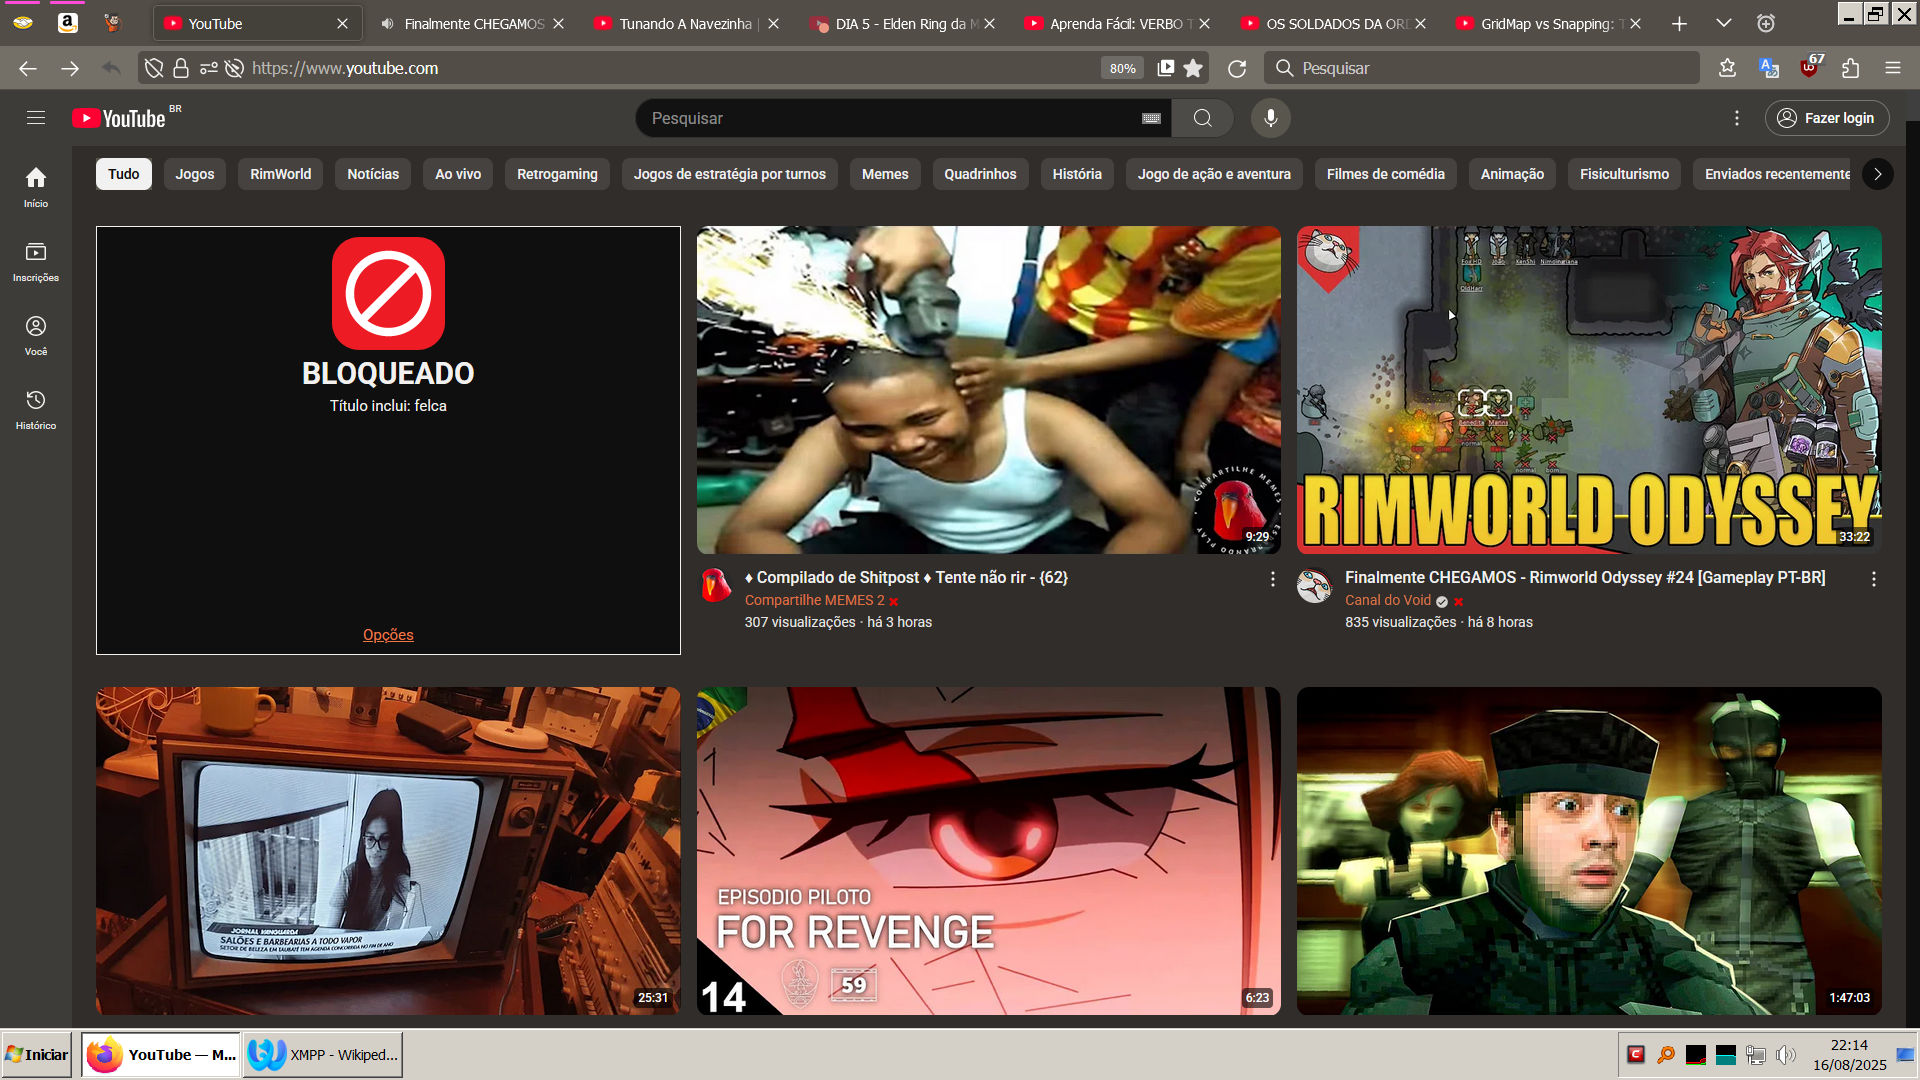Click Compartilhe MEMES 2 channel name
Screen dimensions: 1920x1080
point(814,600)
